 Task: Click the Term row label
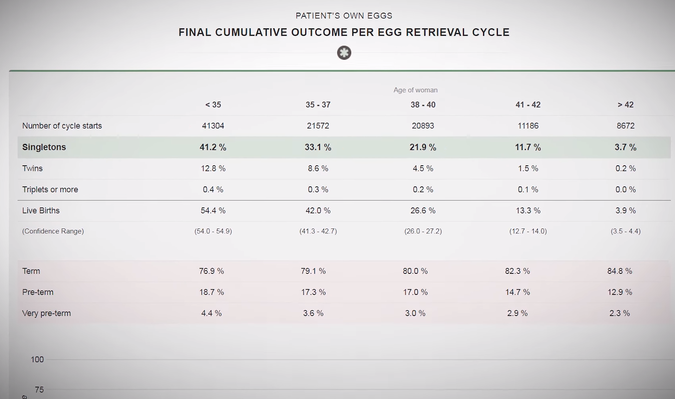click(x=31, y=271)
